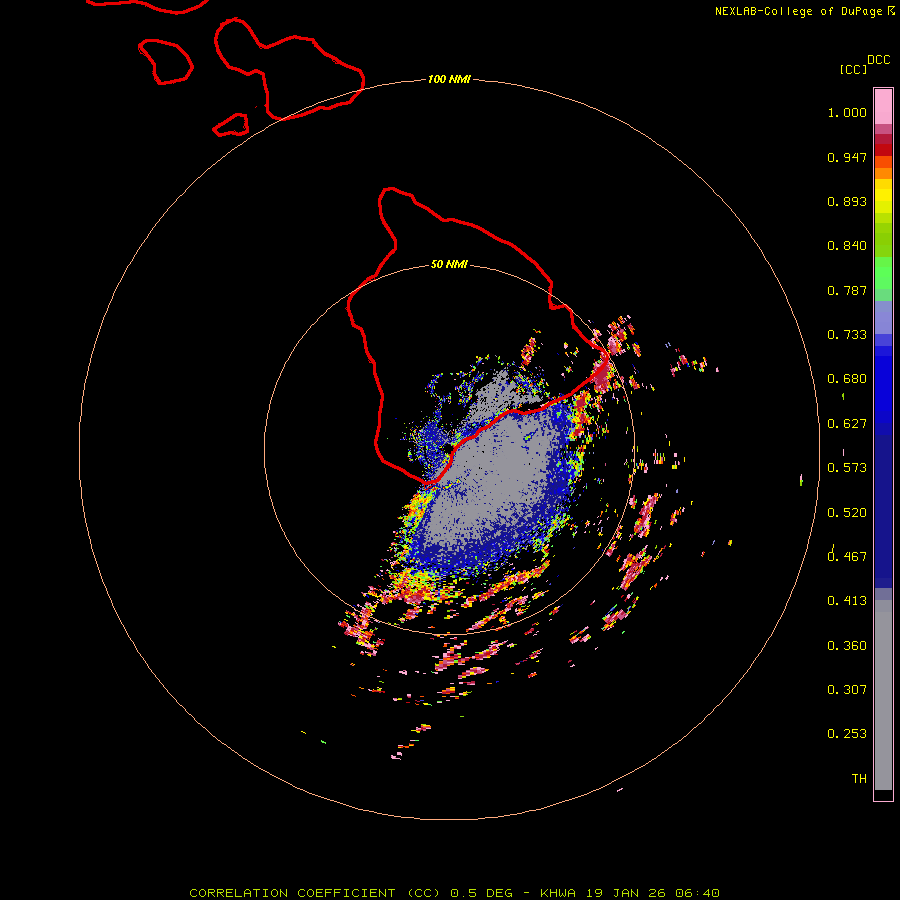Viewport: 900px width, 900px height.
Task: Click the TH threshold label
Action: pyautogui.click(x=859, y=779)
